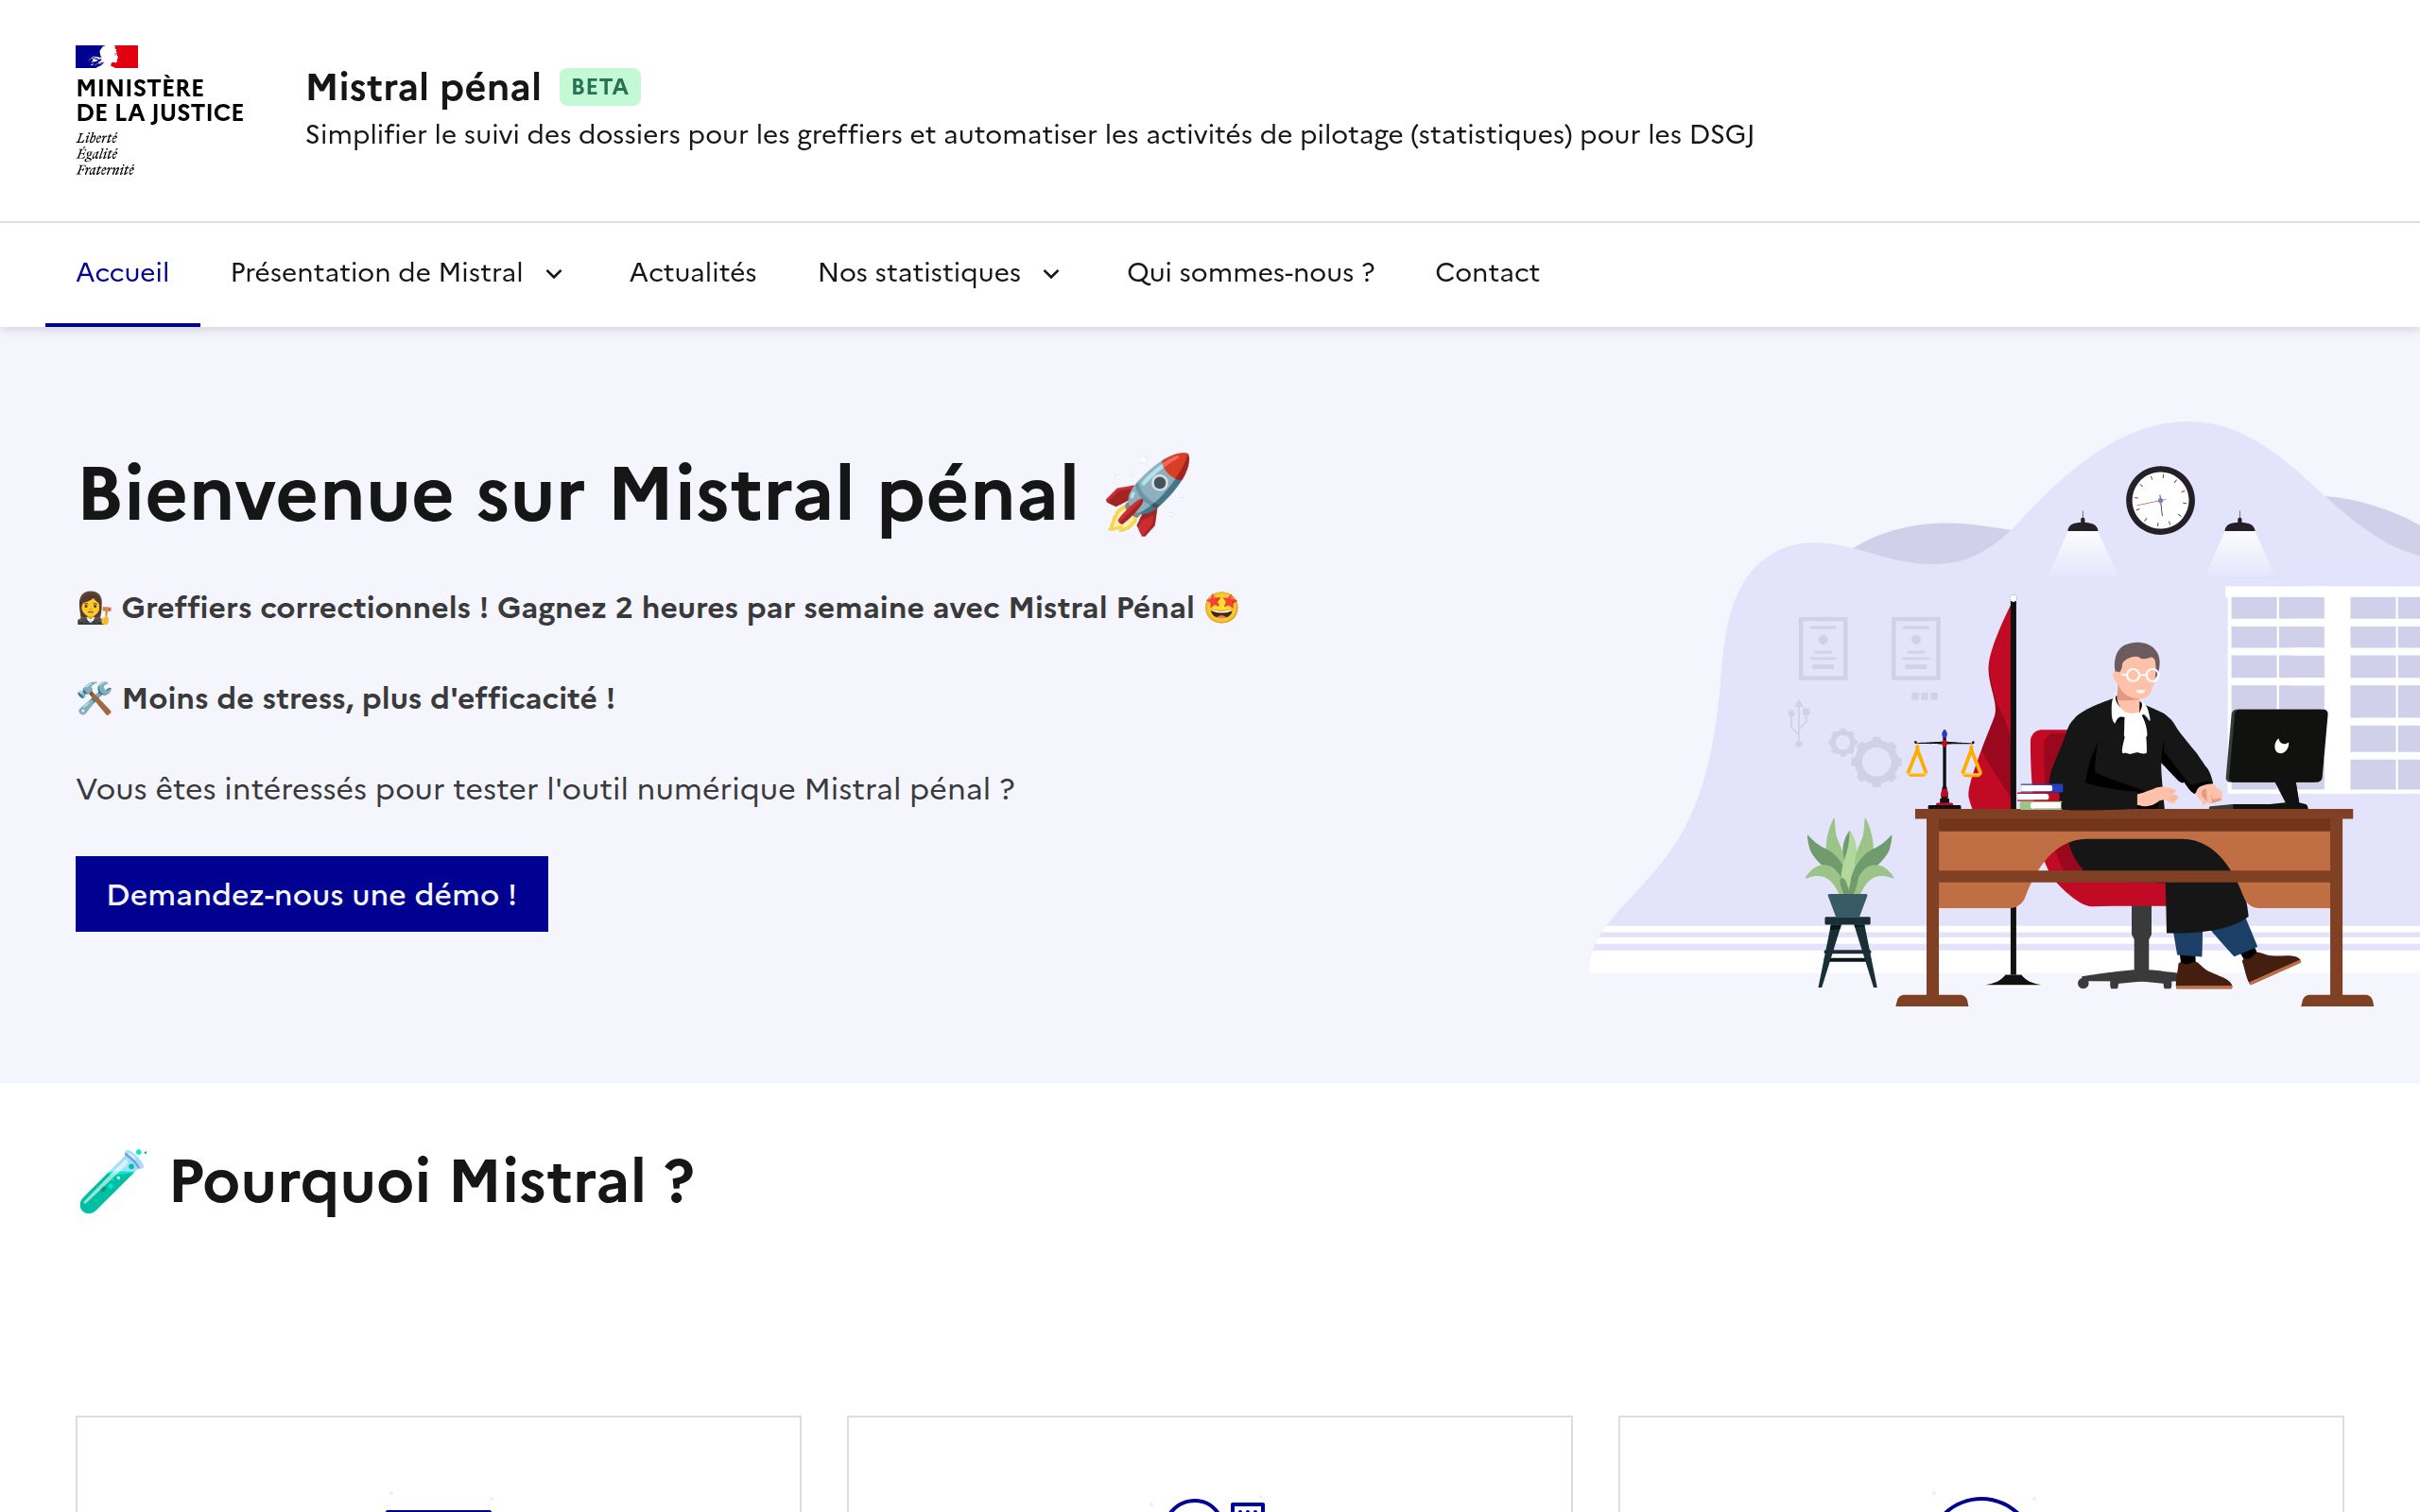Click the Bienvenue sur Mistral pénal heading
This screenshot has height=1512, width=2420.
click(x=635, y=494)
